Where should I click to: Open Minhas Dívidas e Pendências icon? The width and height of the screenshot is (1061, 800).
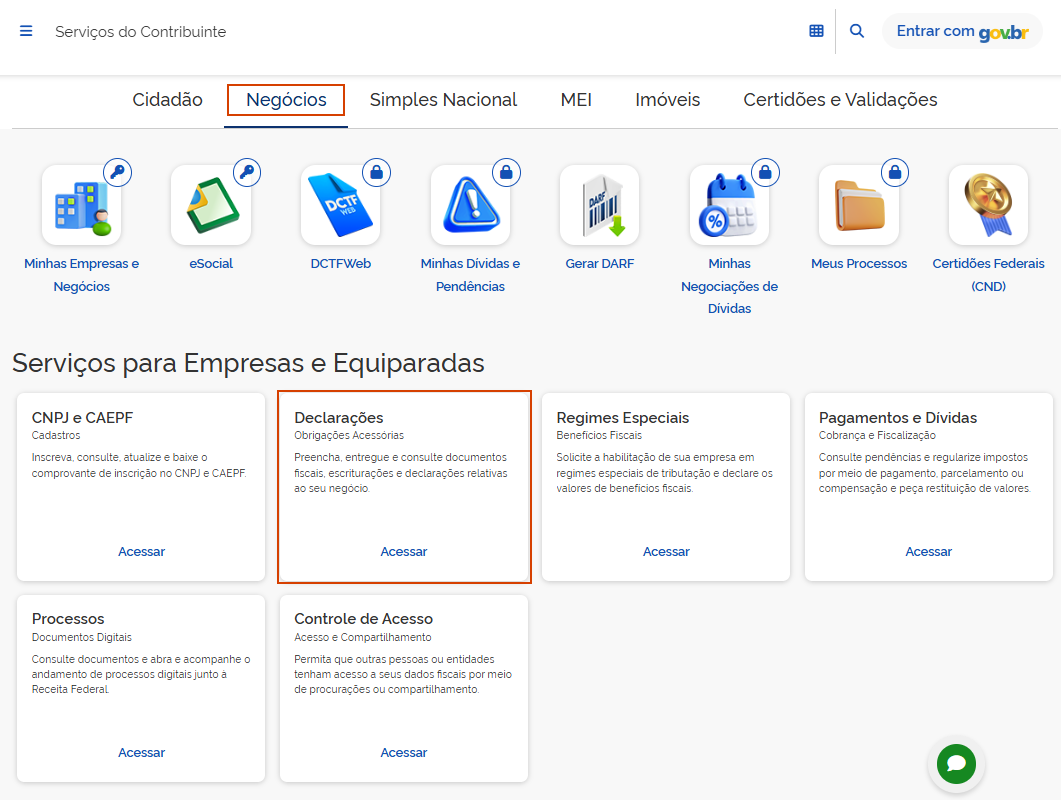tap(470, 206)
